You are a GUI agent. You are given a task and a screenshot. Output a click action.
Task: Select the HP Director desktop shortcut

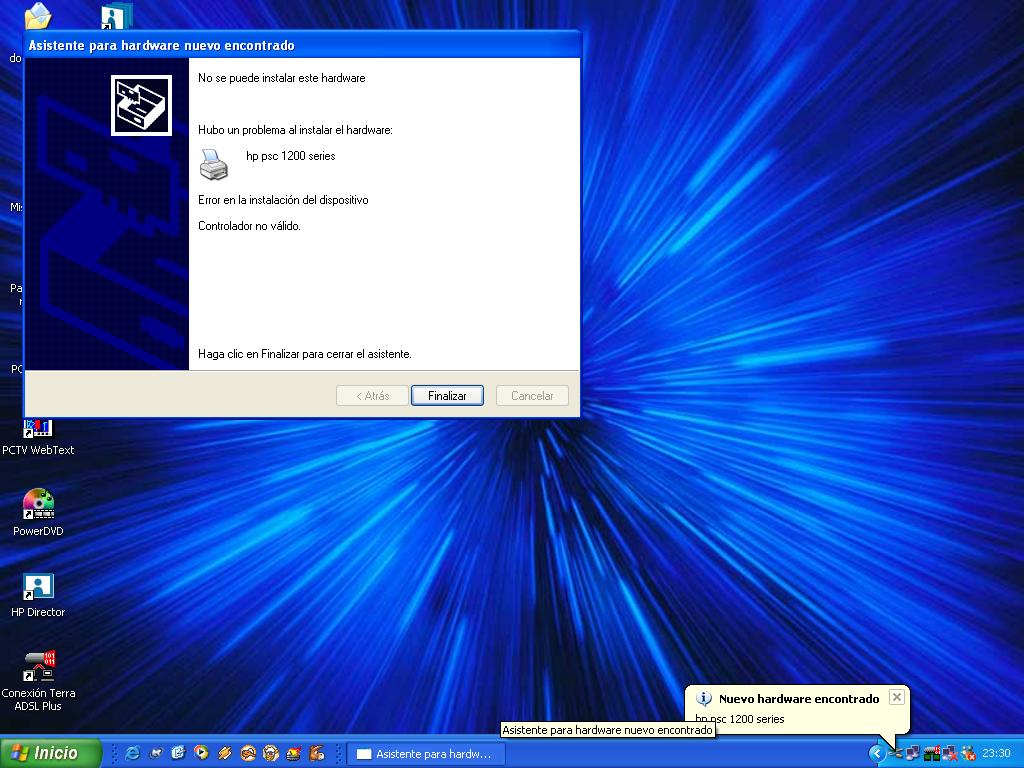pyautogui.click(x=38, y=596)
